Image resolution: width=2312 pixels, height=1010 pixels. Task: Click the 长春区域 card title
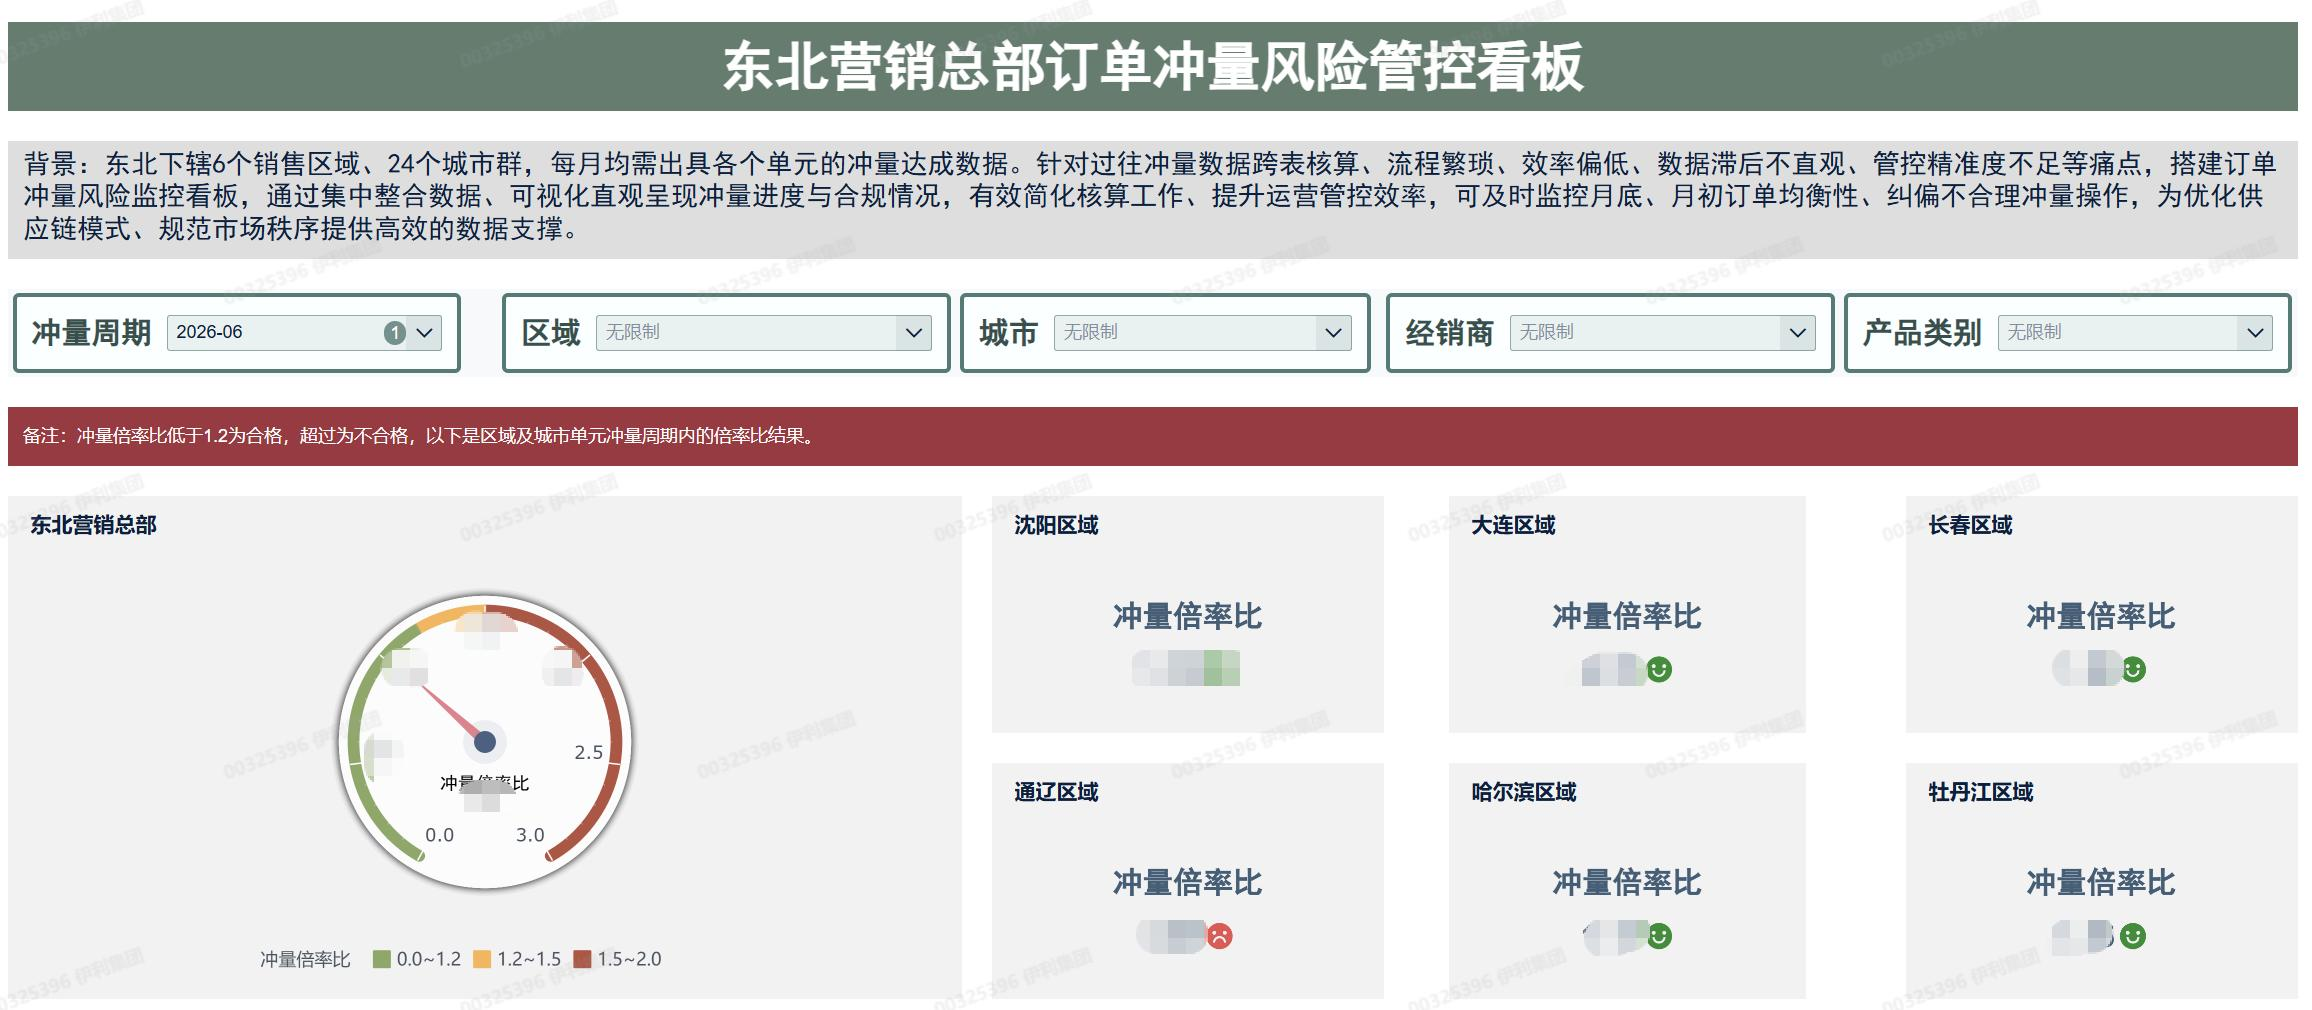click(x=1970, y=525)
